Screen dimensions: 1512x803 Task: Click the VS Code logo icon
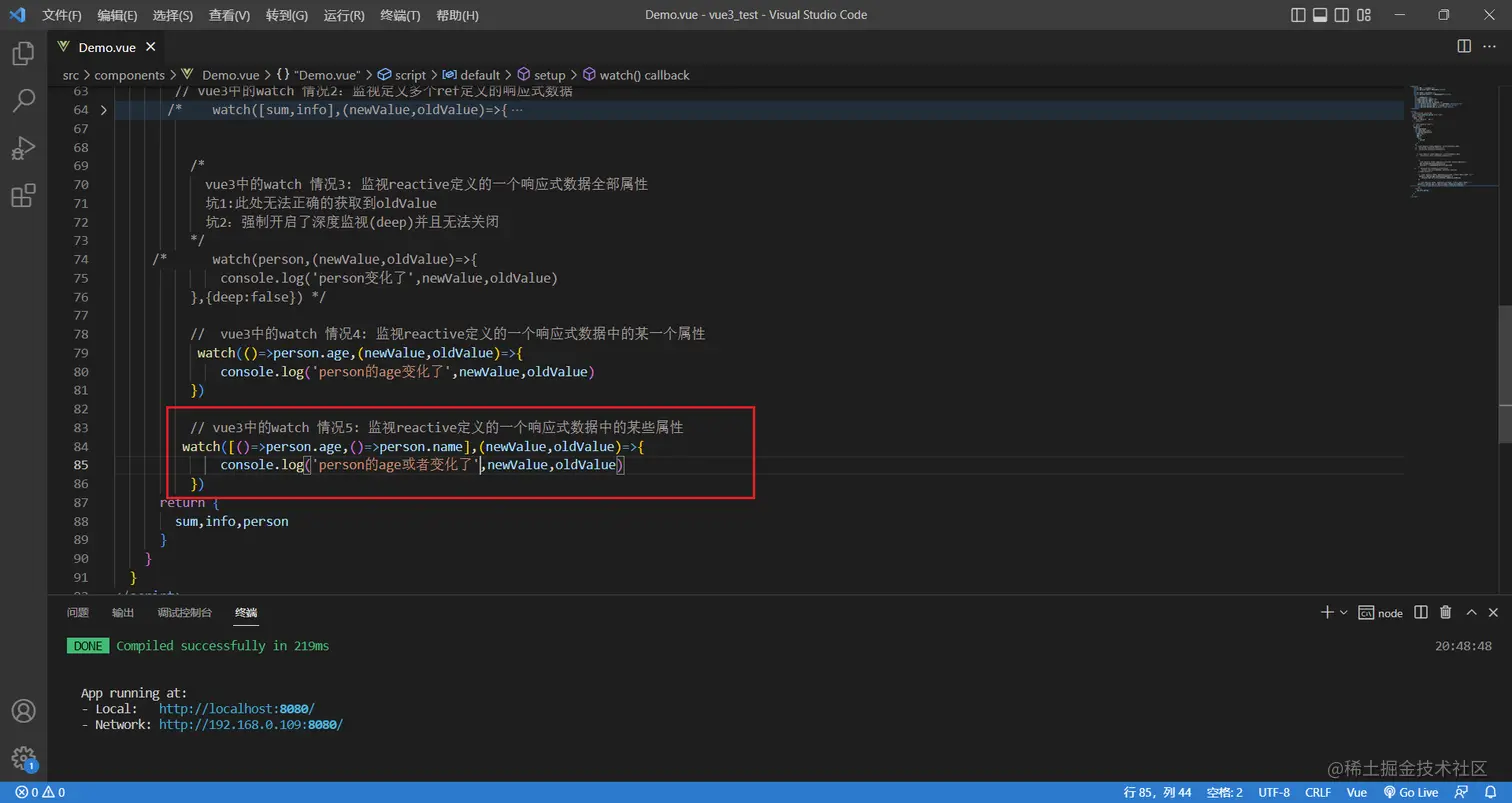coord(16,15)
